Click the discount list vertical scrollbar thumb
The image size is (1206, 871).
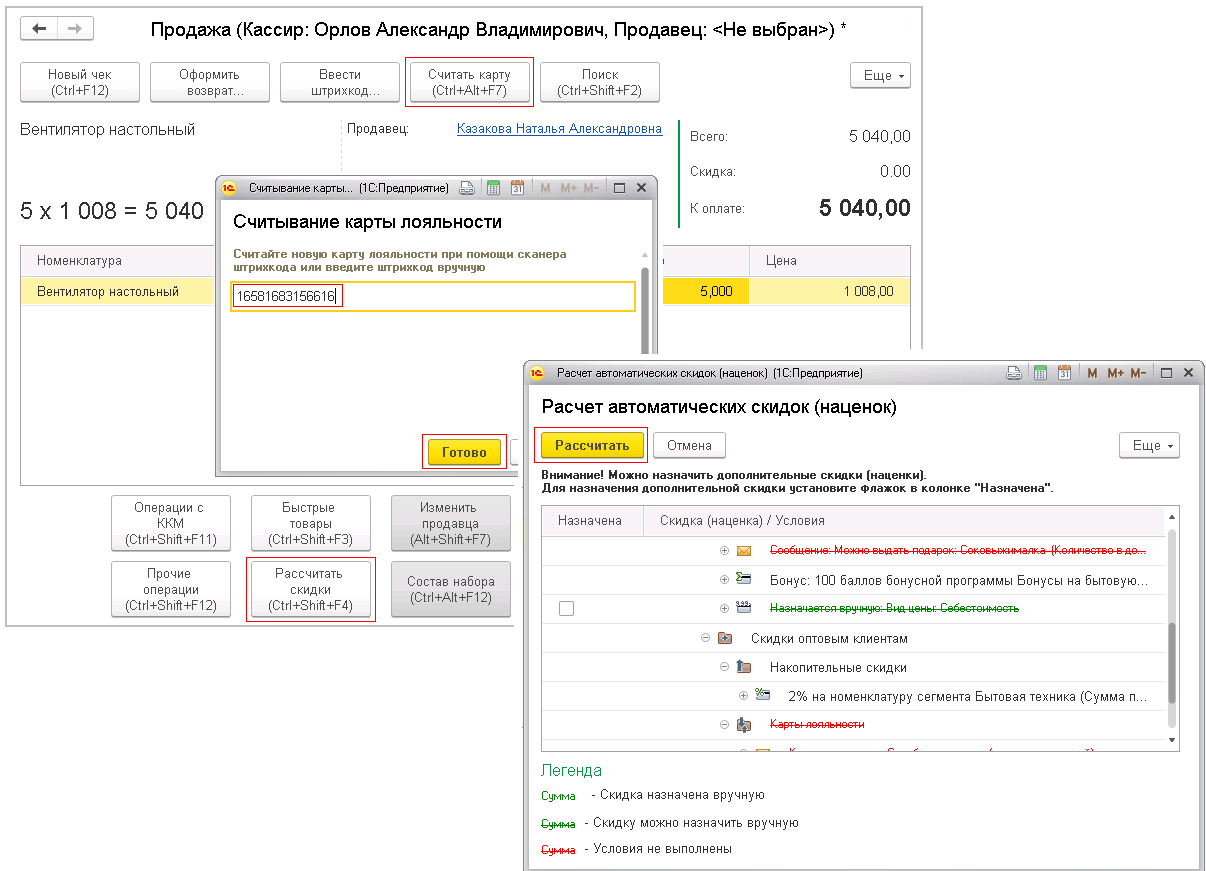pos(1172,665)
